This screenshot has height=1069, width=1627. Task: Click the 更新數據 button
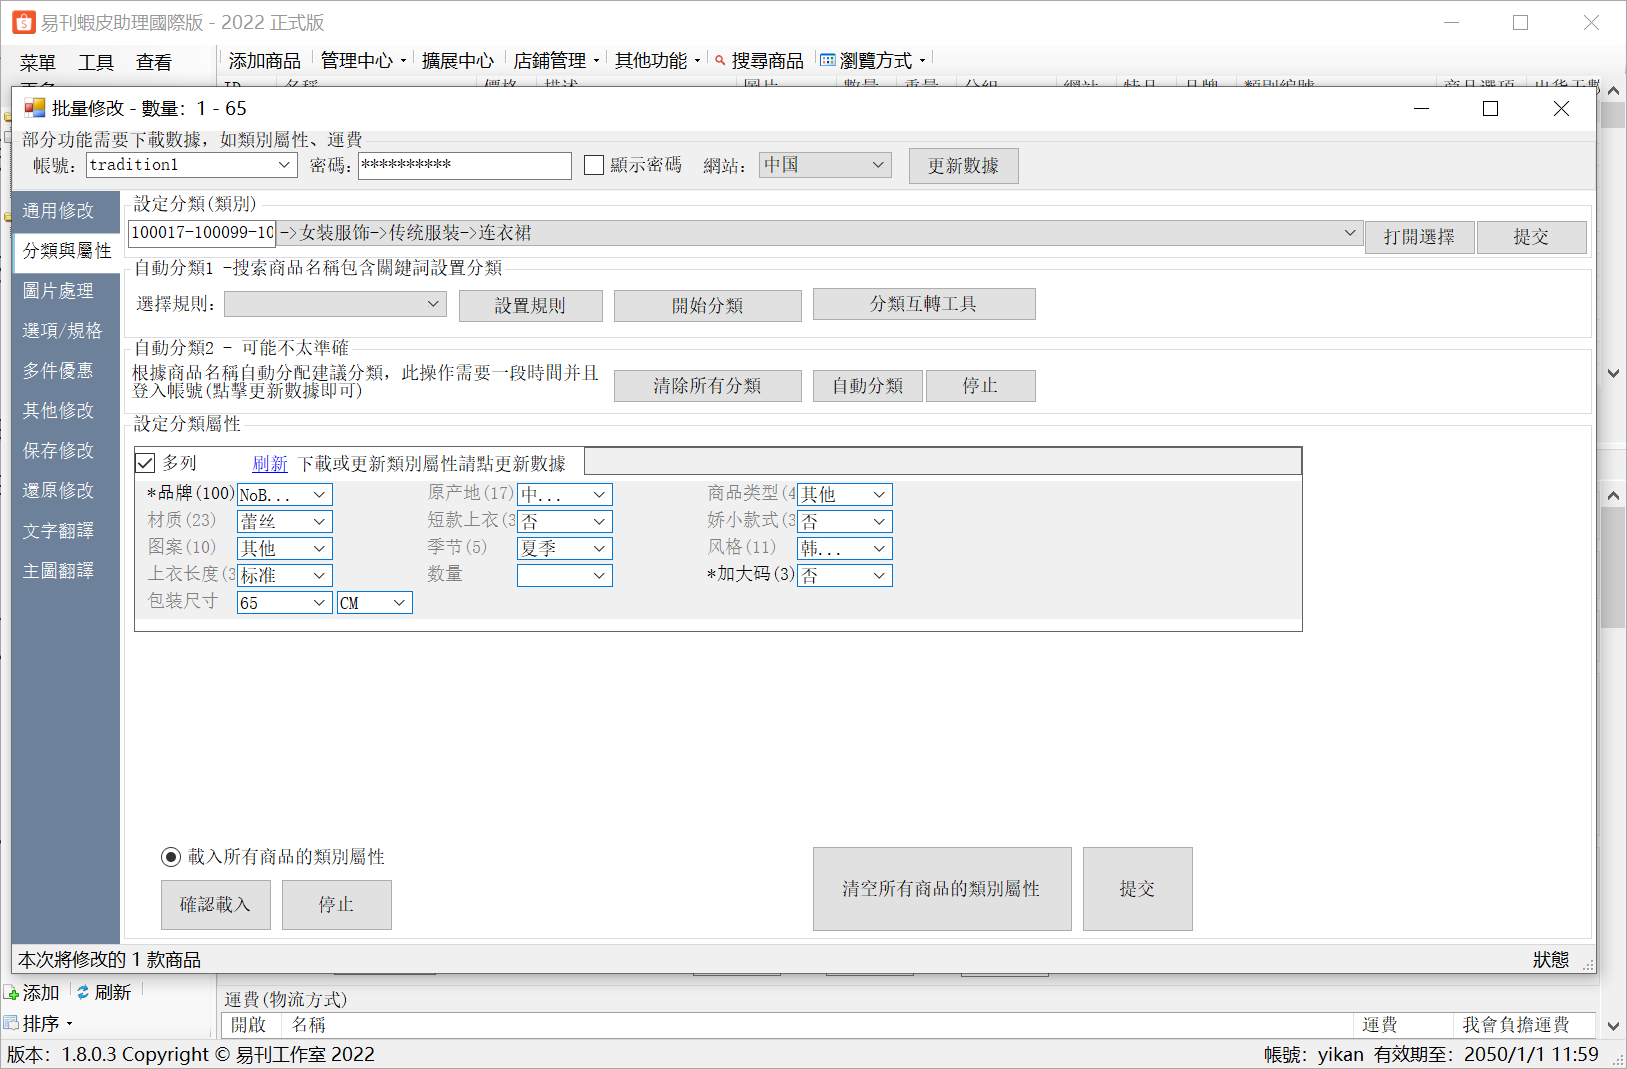[962, 166]
